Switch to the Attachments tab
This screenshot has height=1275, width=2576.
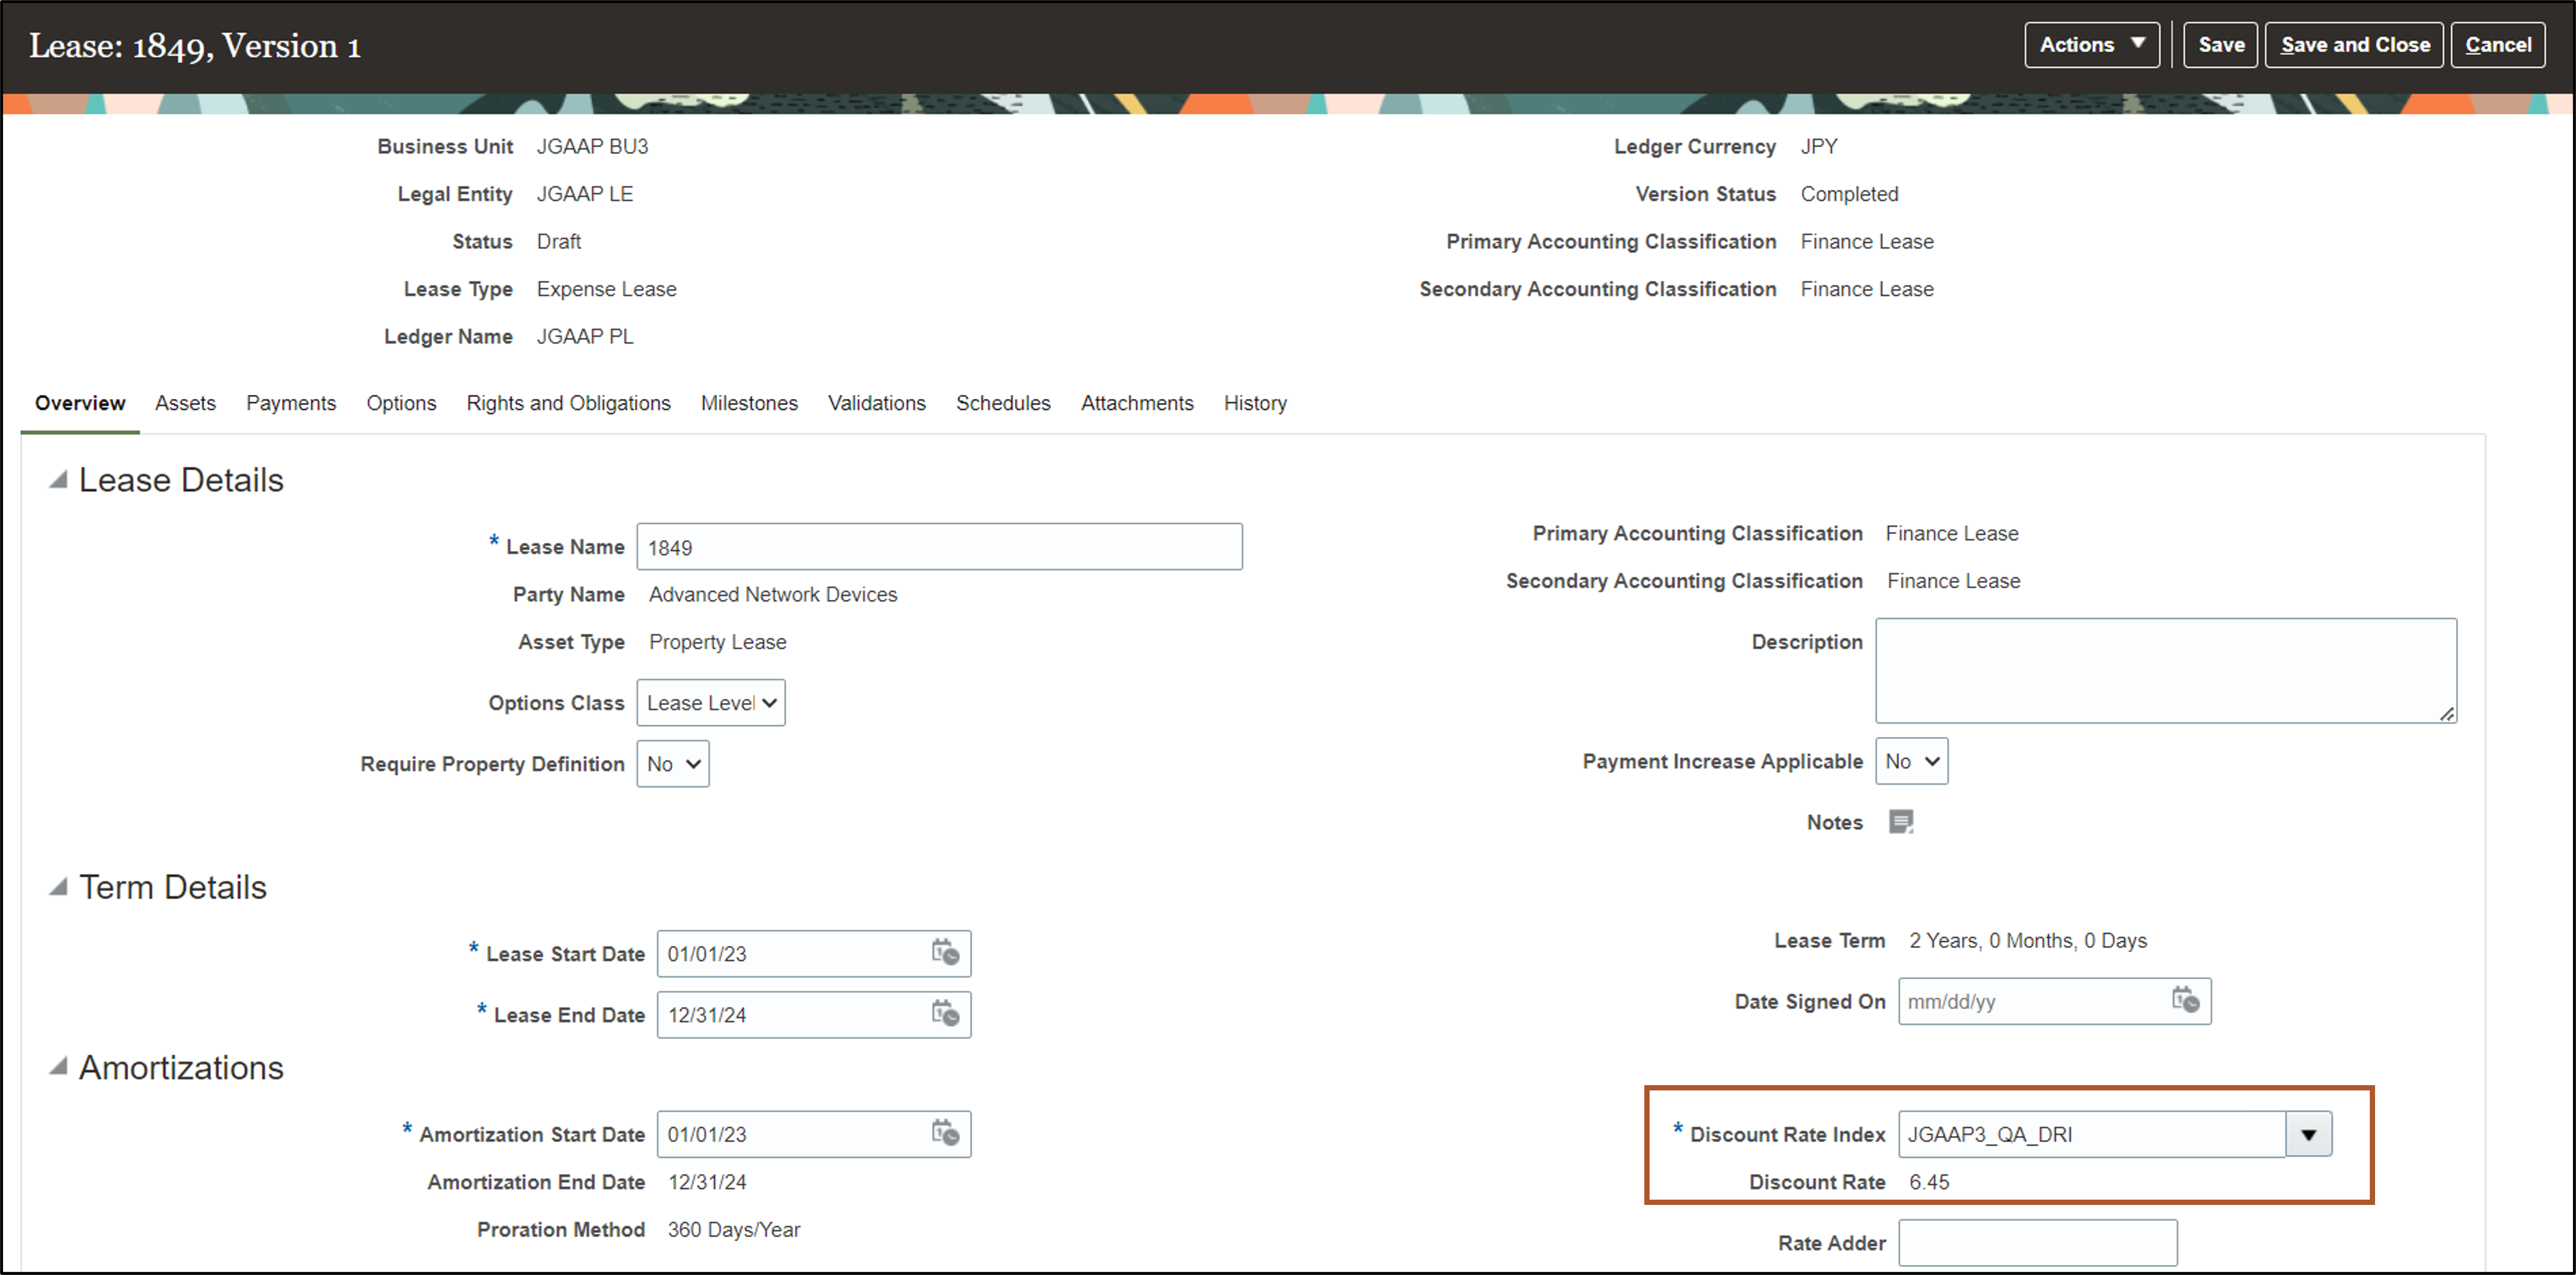[1137, 403]
